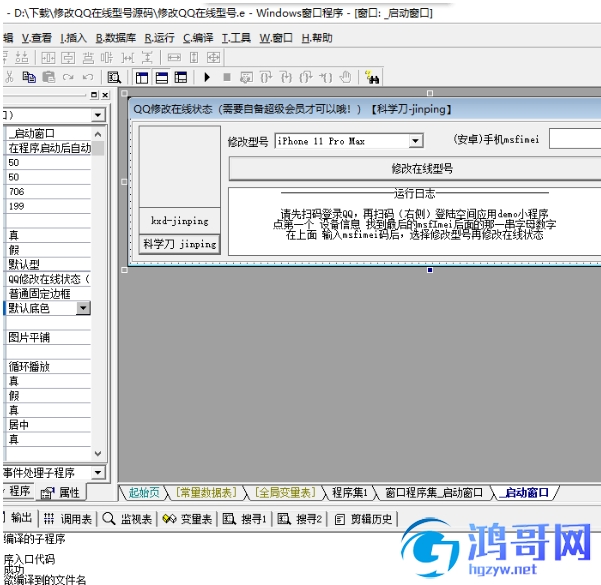Image resolution: width=601 pixels, height=585 pixels.
Task: Click the make-same-size icon
Action: 213,58
